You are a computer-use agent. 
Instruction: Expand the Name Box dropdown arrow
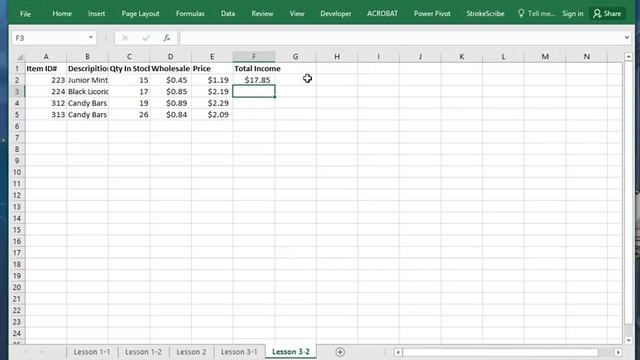click(x=91, y=38)
